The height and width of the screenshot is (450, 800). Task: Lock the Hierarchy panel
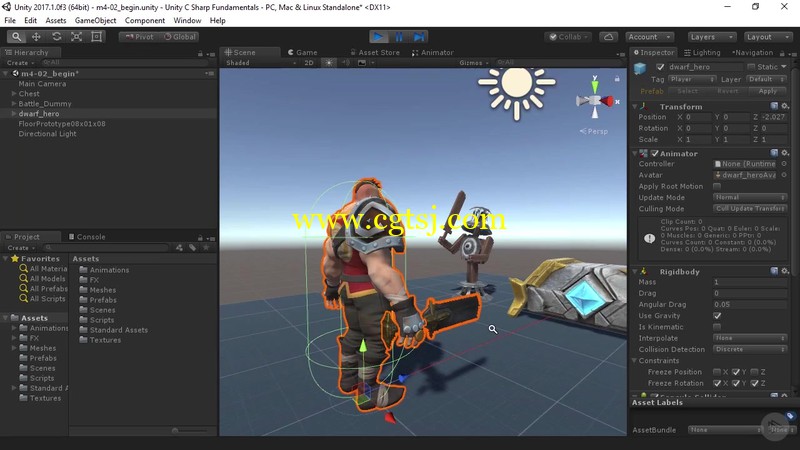point(200,53)
